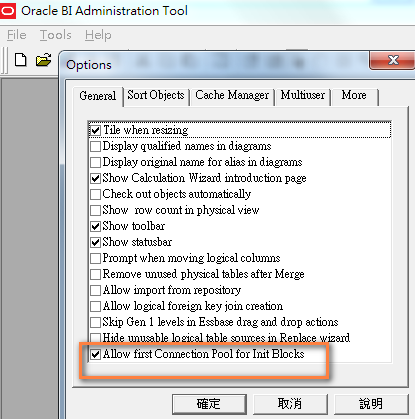Uncheck Show statusbar option
The image size is (415, 419).
(x=95, y=242)
